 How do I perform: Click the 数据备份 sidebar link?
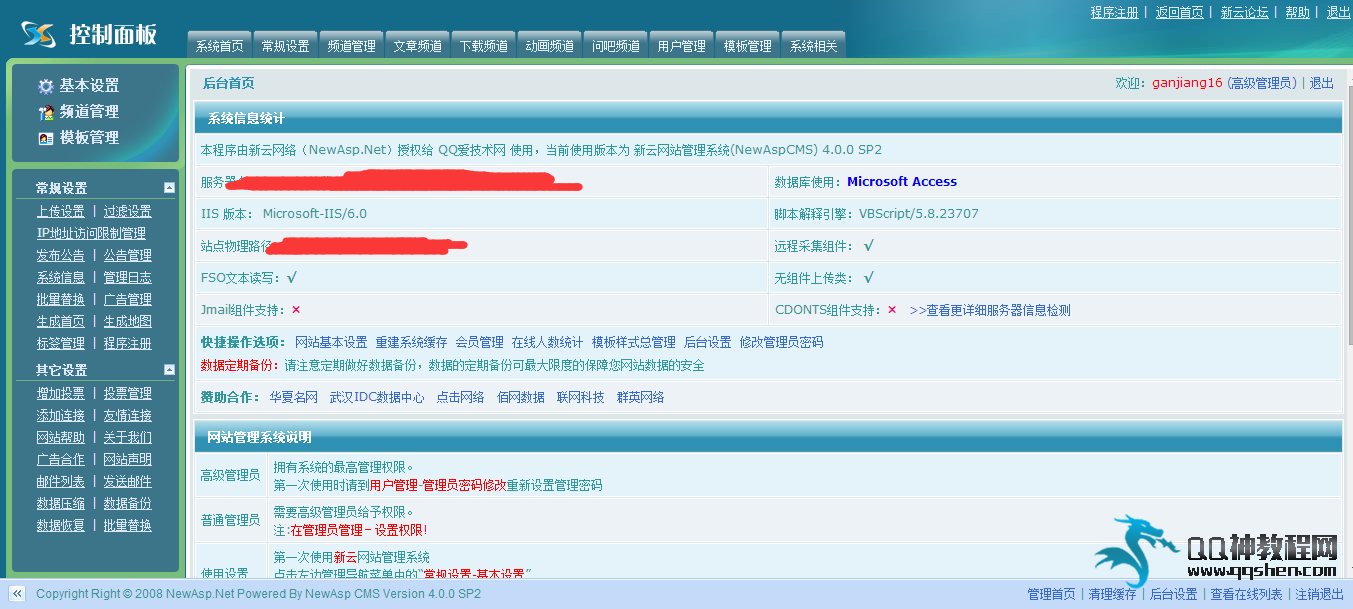pyautogui.click(x=128, y=503)
